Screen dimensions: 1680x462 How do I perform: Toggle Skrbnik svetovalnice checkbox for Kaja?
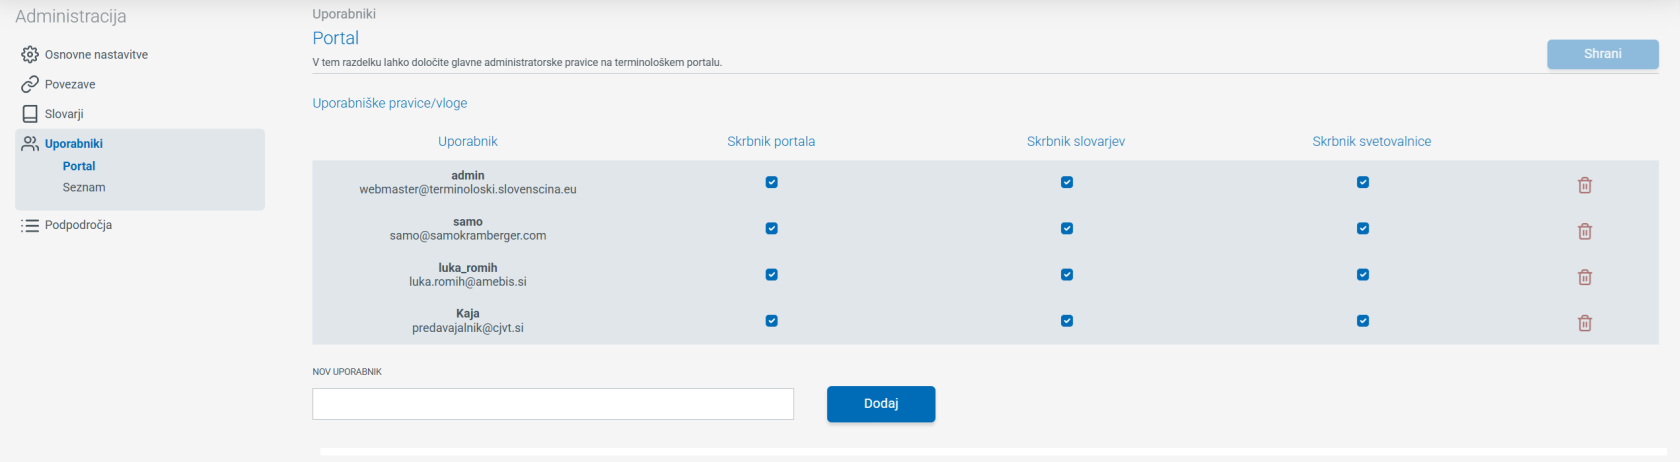click(x=1363, y=321)
